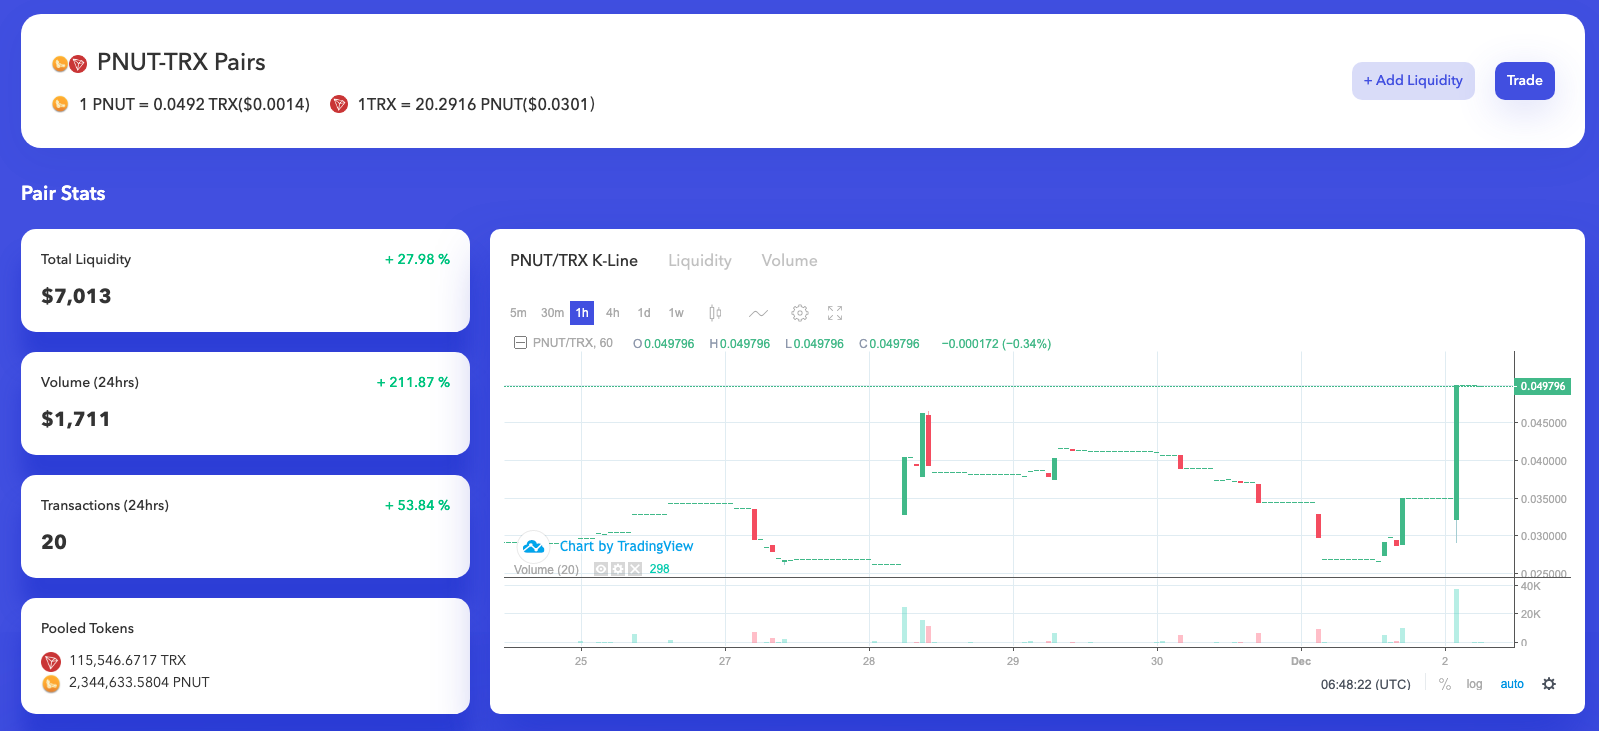Image resolution: width=1599 pixels, height=731 pixels.
Task: Switch the chart to 1w interval
Action: 676,313
